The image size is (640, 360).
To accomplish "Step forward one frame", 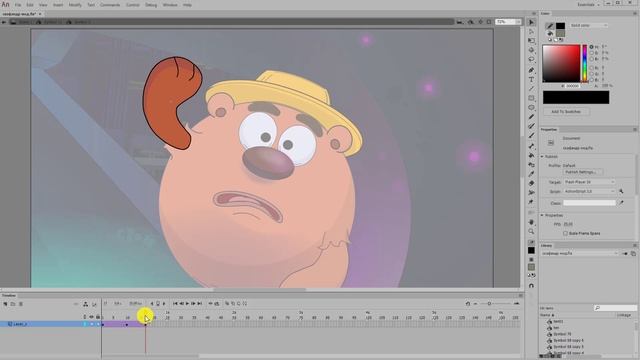I will tap(193, 304).
